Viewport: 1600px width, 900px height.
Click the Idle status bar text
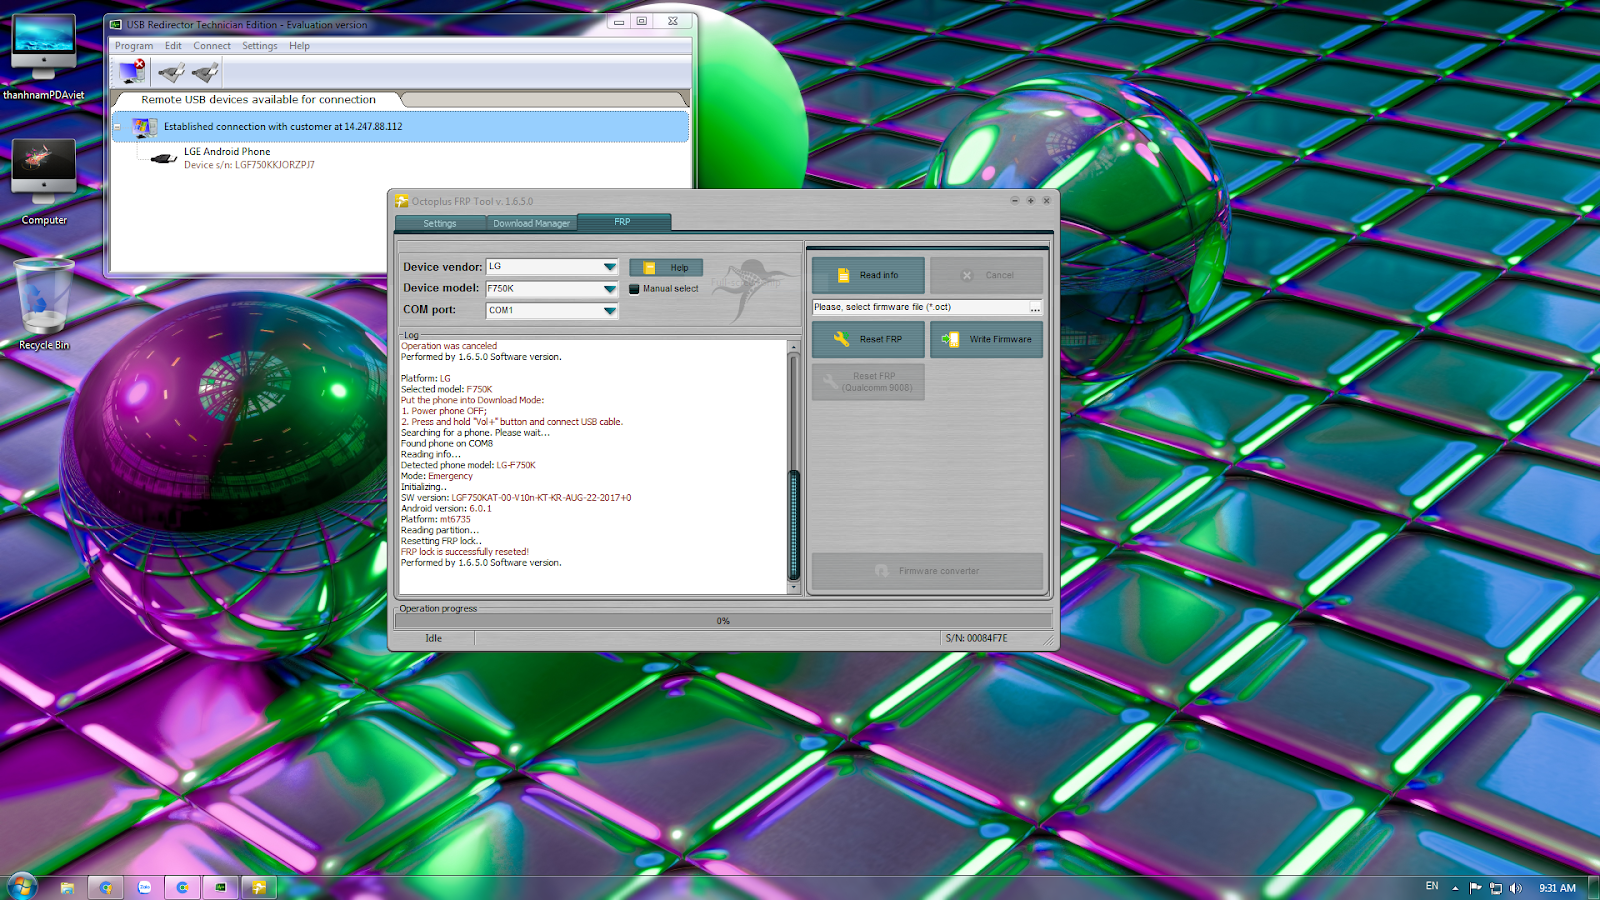(x=433, y=638)
